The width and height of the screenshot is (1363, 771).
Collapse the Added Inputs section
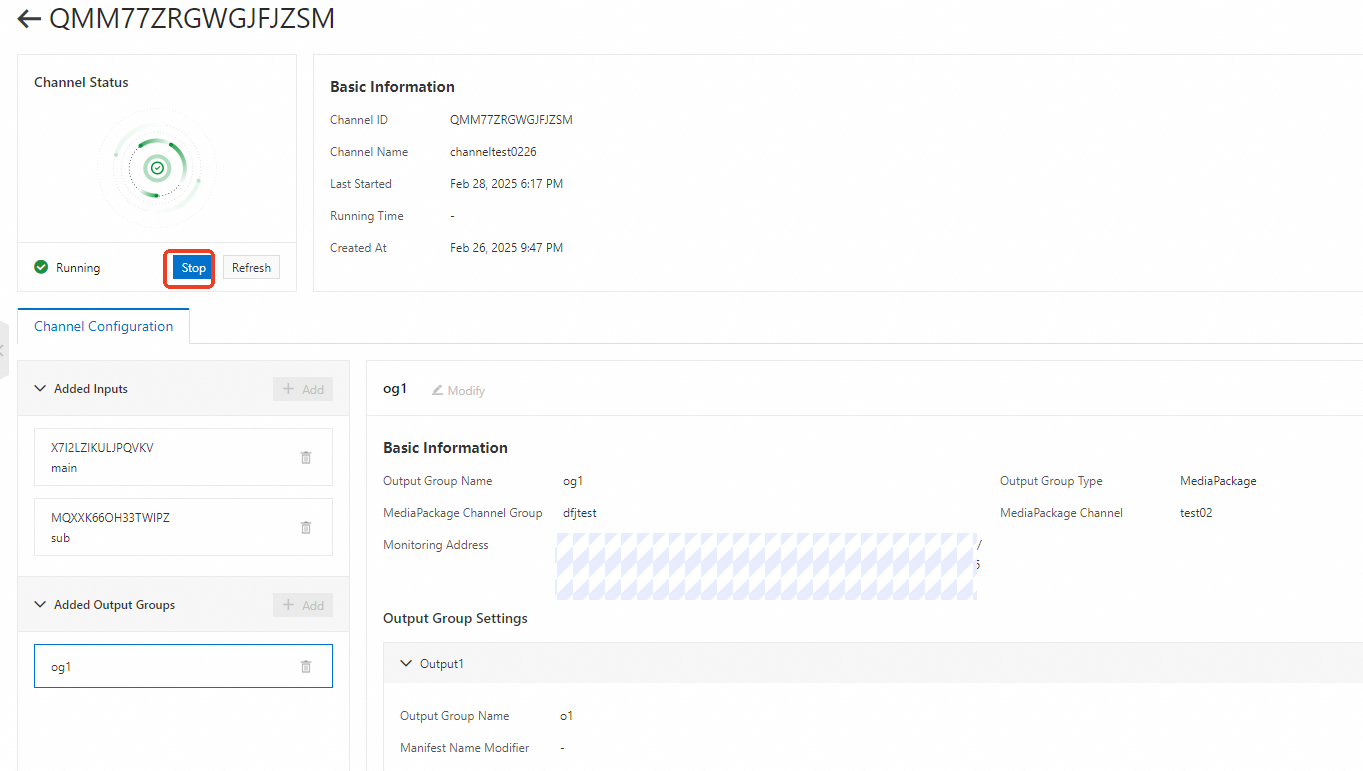pos(41,389)
